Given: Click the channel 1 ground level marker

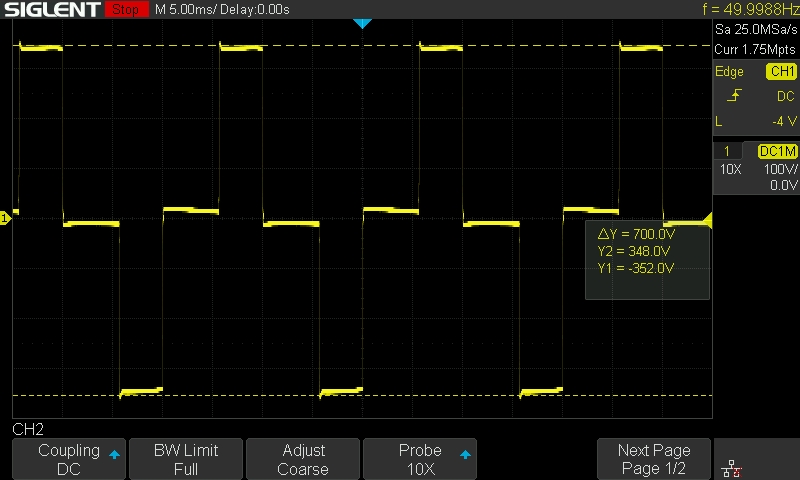Looking at the screenshot, I should 5,218.
